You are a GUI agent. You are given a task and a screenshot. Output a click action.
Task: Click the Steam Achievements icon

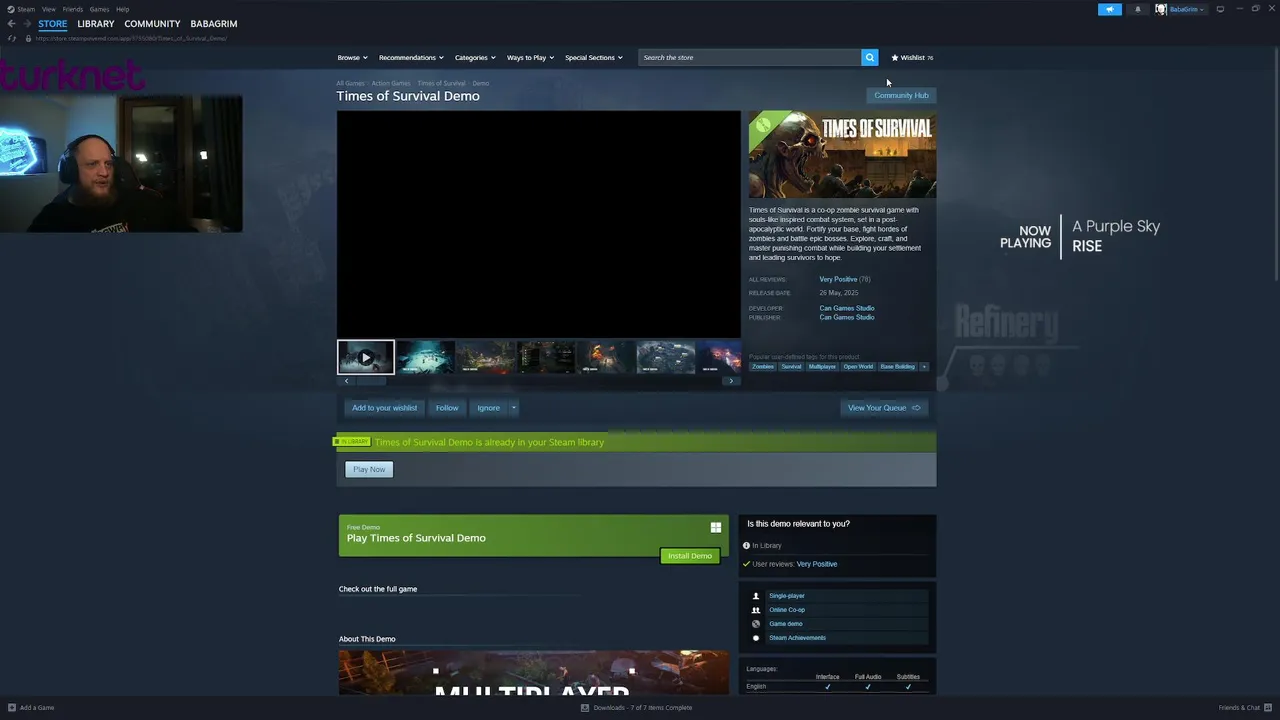pyautogui.click(x=755, y=638)
